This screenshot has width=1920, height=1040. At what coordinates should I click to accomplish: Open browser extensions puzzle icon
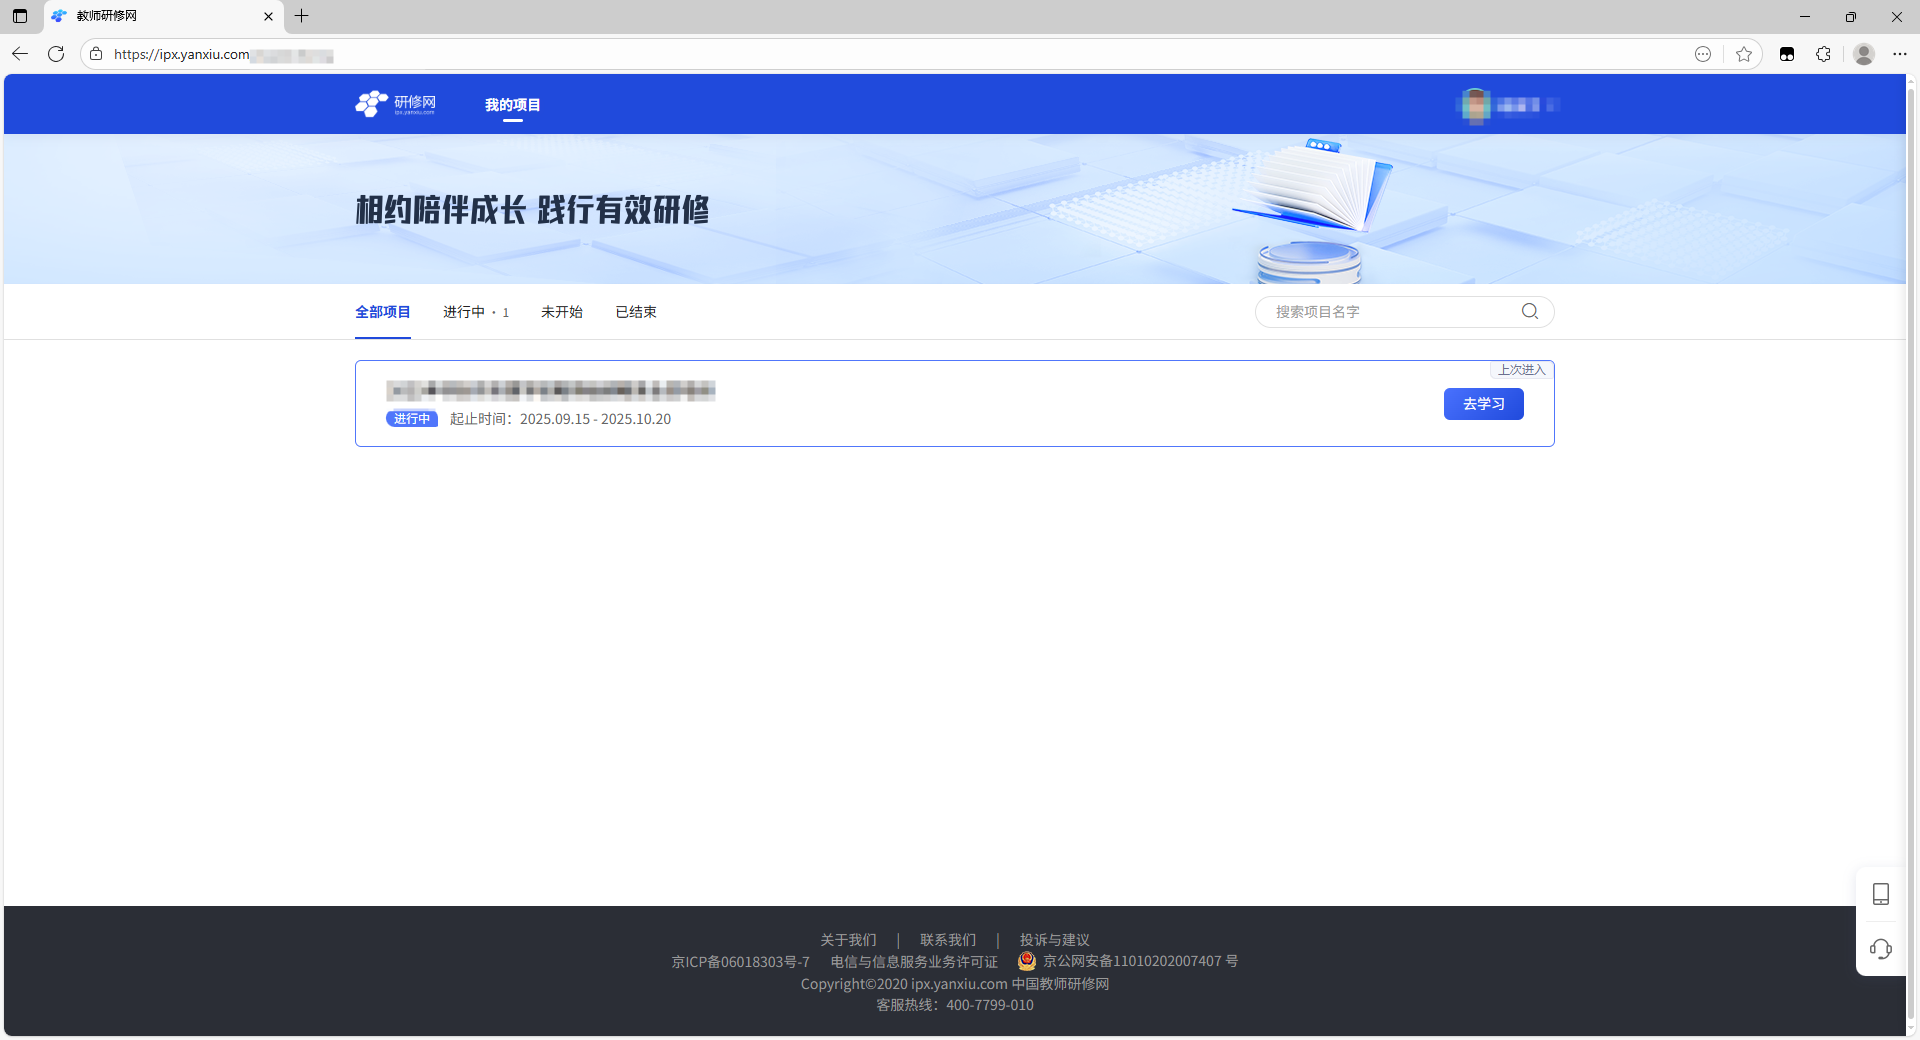(1823, 54)
